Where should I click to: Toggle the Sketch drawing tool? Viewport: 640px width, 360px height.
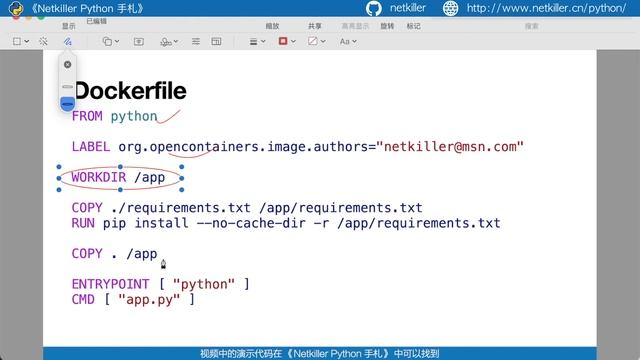[x=68, y=41]
